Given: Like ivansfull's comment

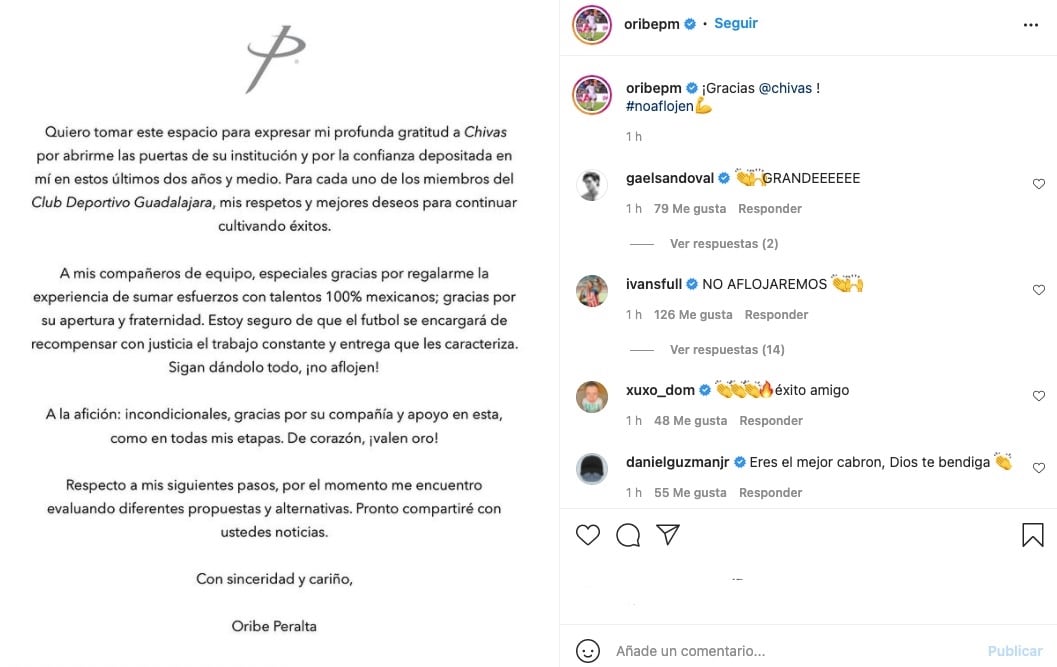Looking at the screenshot, I should point(1038,290).
